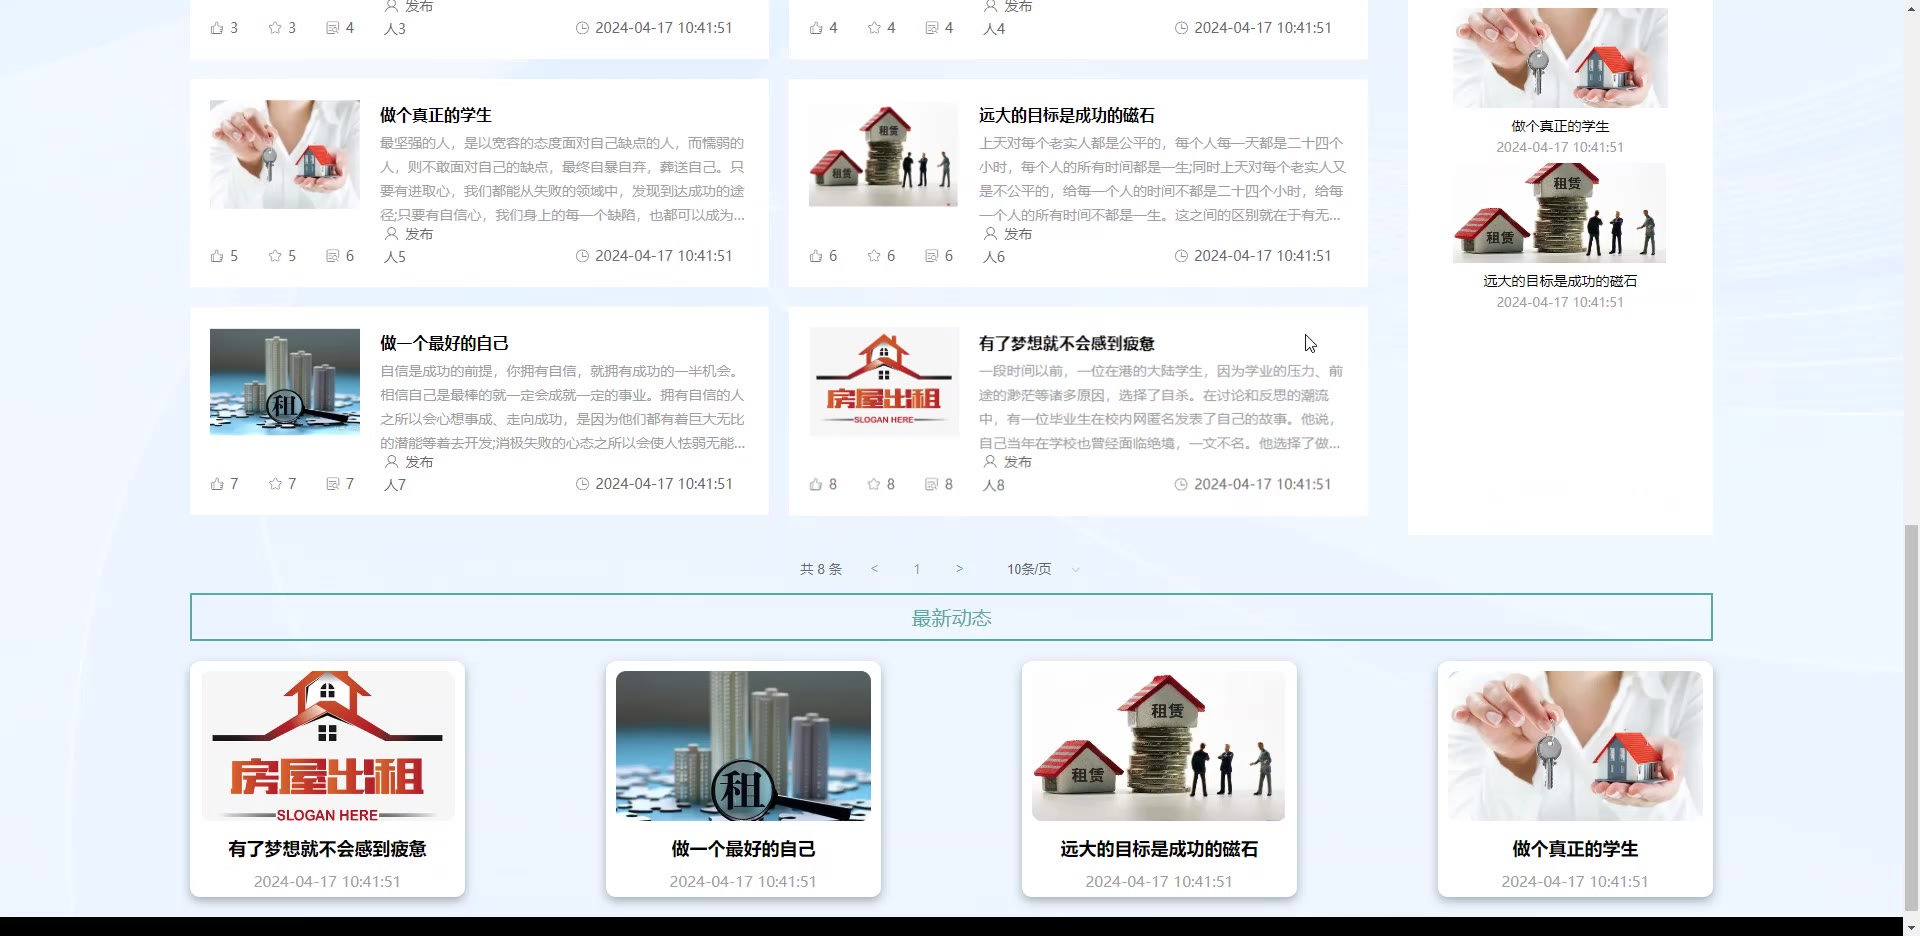Select page 1 in pagination
This screenshot has height=936, width=1920.
pos(917,569)
